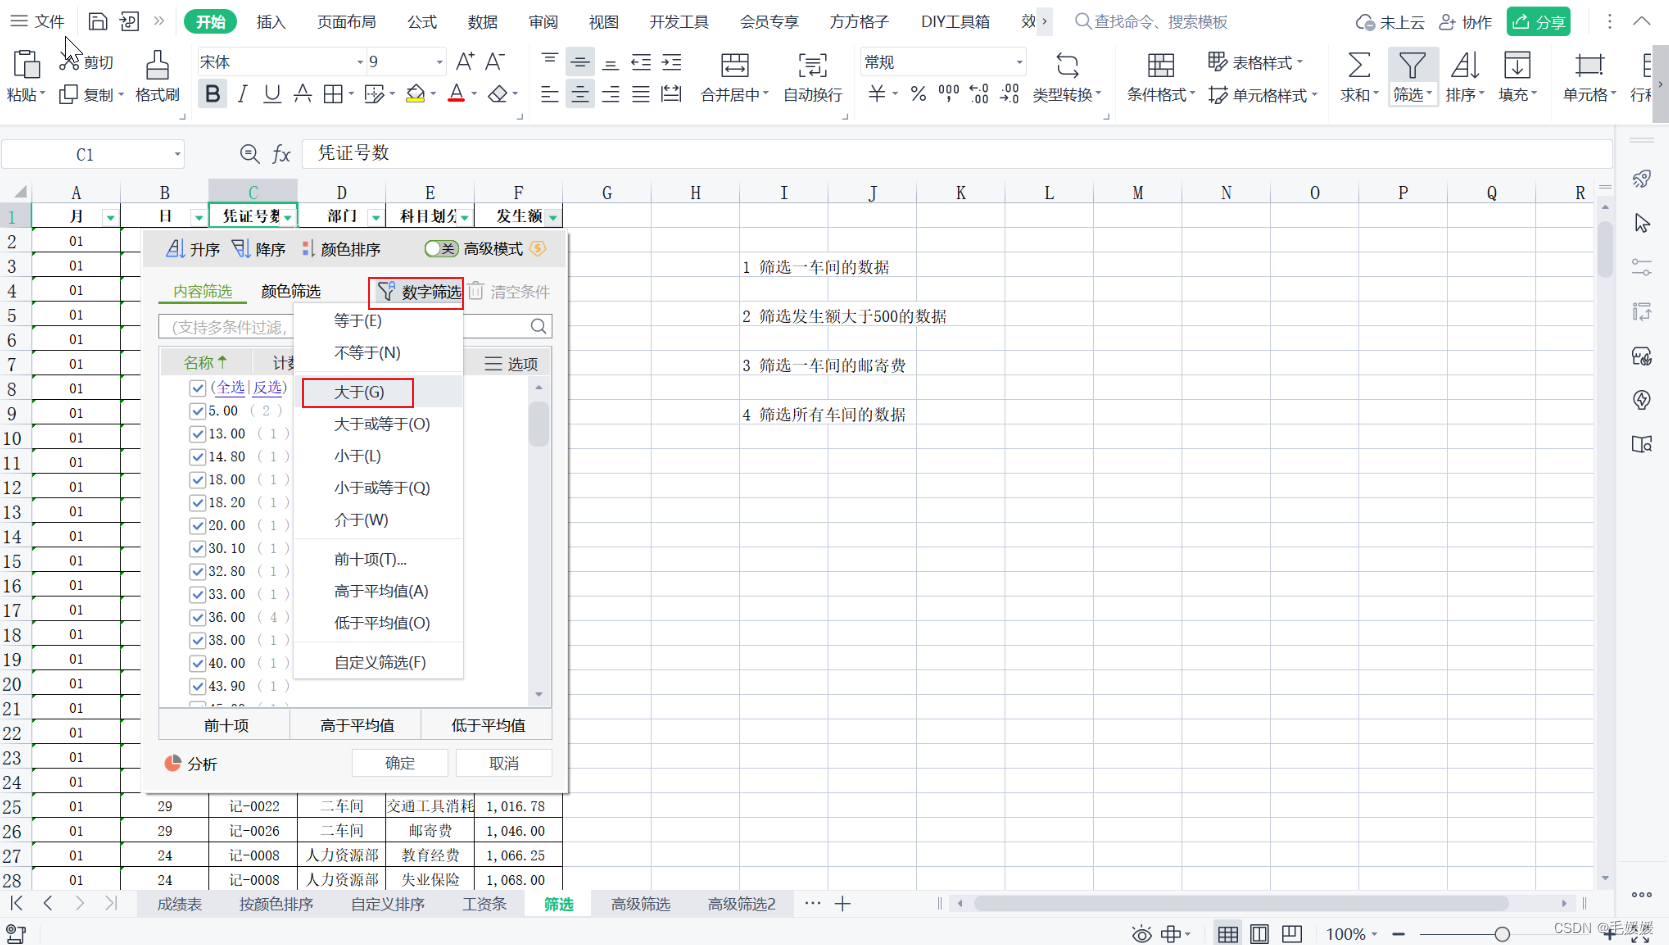Viewport: 1669px width, 945px height.
Task: Click the Fill (填充) icon
Action: 1517,65
